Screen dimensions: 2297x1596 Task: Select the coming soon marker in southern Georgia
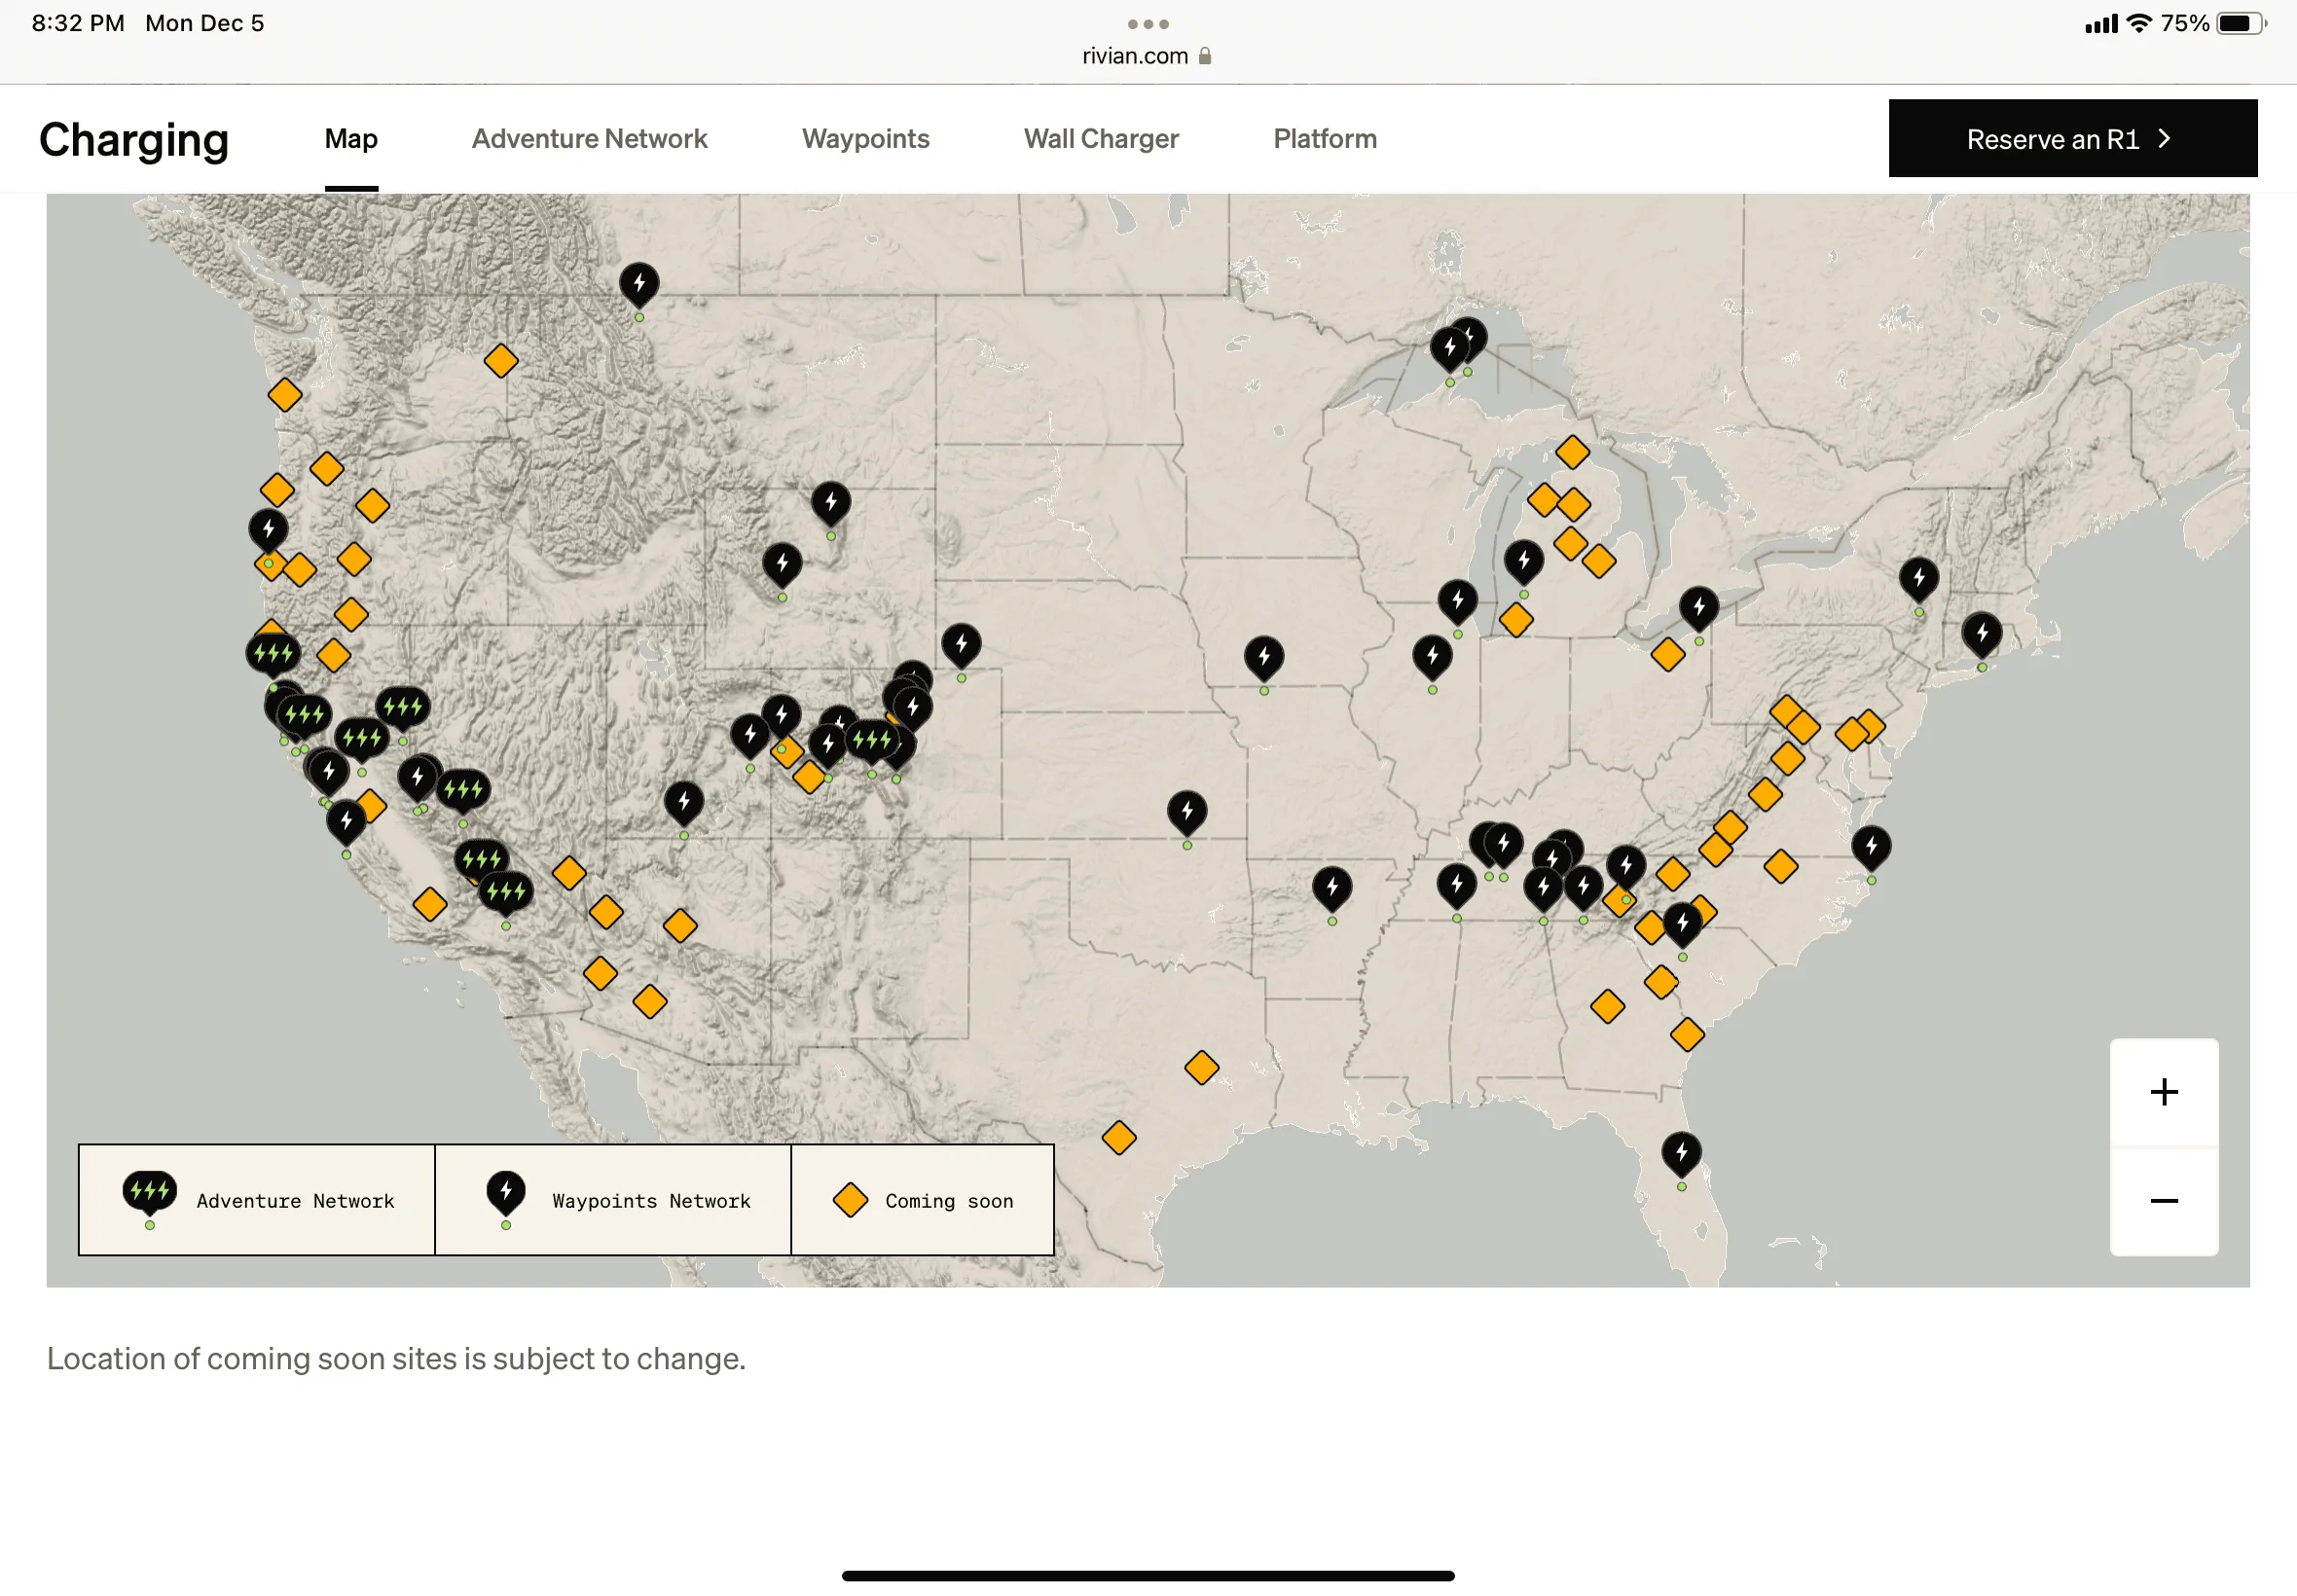1687,1034
